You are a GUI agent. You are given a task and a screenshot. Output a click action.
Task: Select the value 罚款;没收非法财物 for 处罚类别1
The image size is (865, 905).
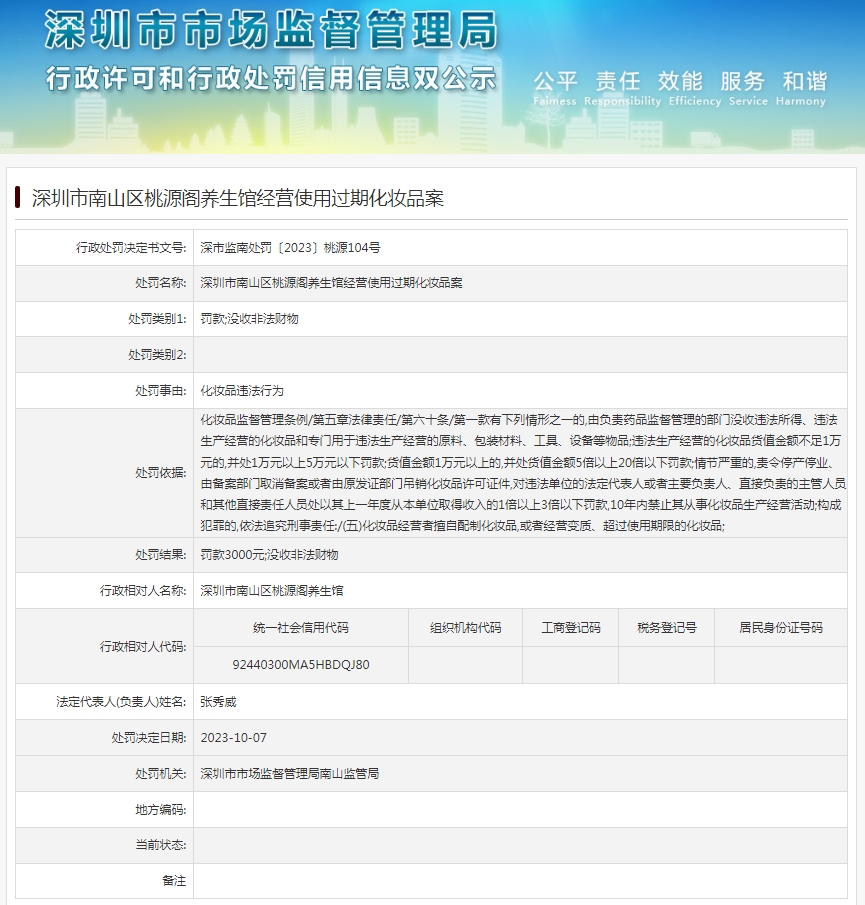point(249,319)
